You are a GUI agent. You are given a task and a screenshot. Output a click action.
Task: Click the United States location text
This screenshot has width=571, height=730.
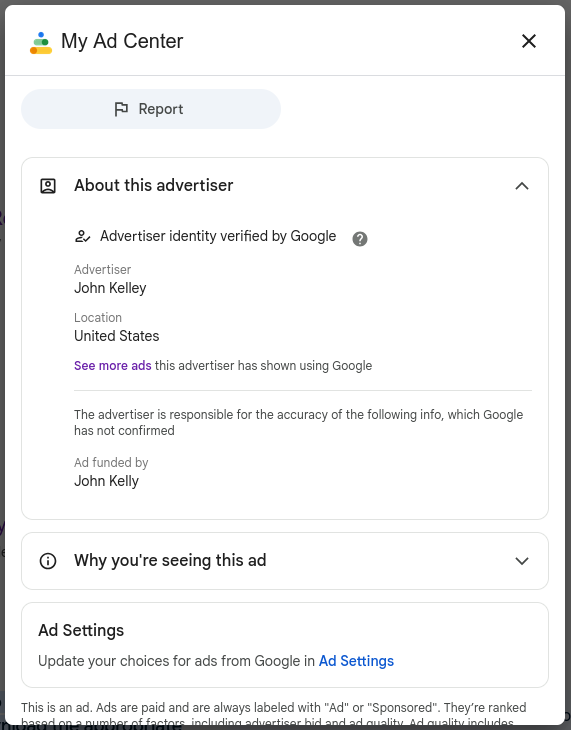click(116, 336)
